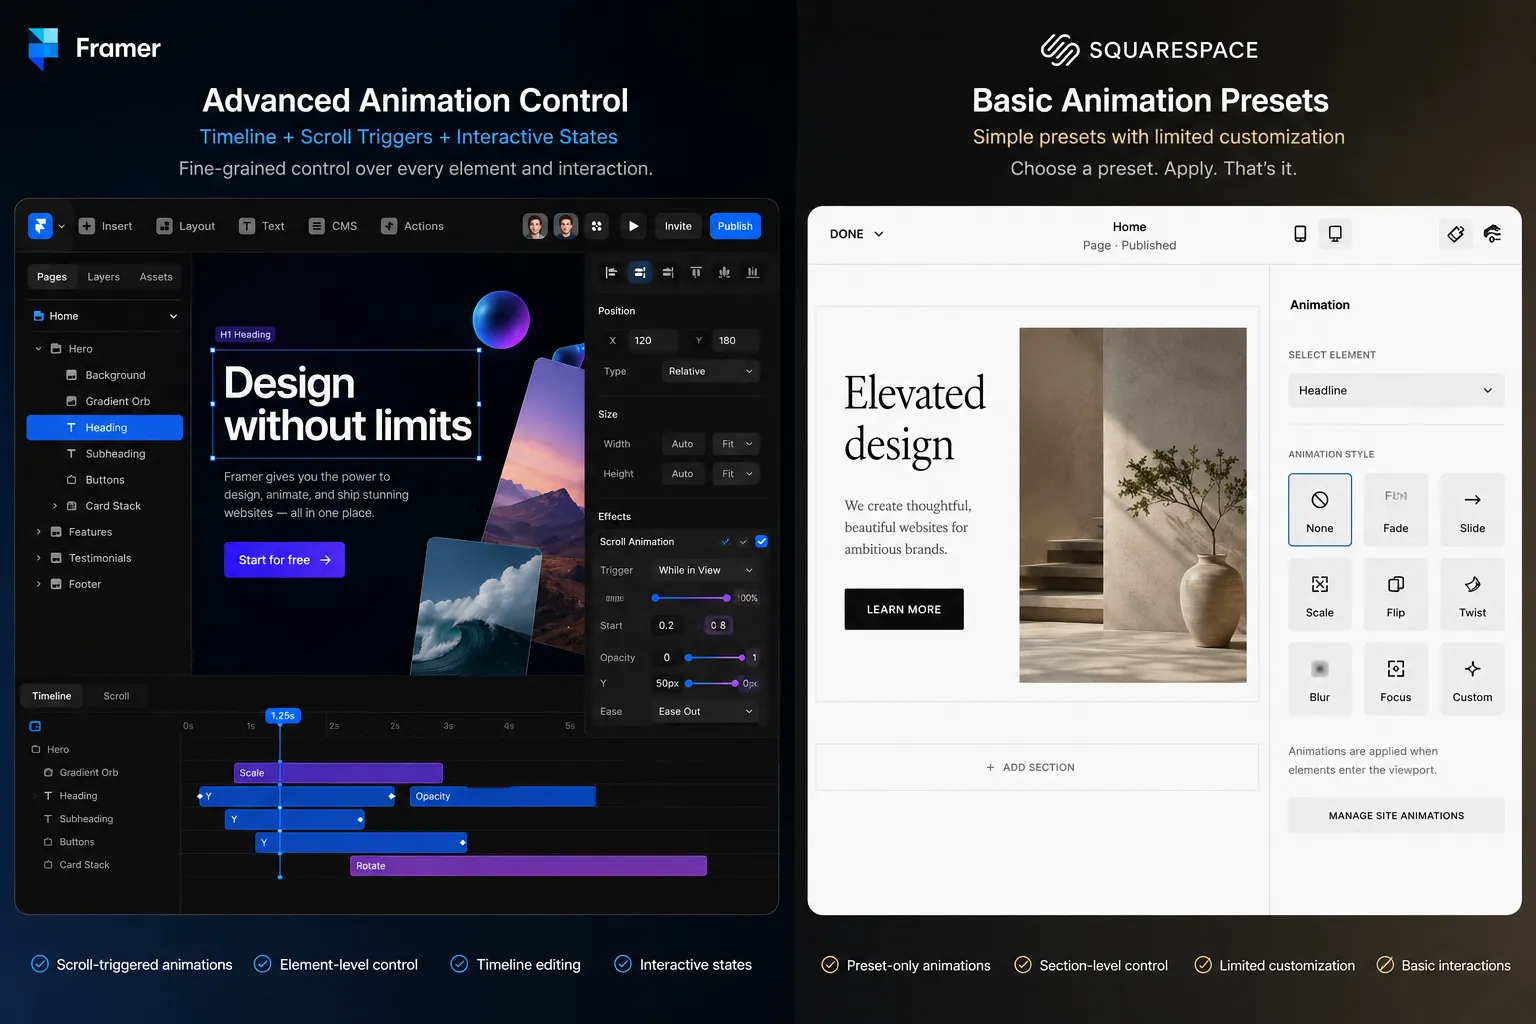Click the align top icon
This screenshot has height=1024, width=1536.
click(x=696, y=272)
